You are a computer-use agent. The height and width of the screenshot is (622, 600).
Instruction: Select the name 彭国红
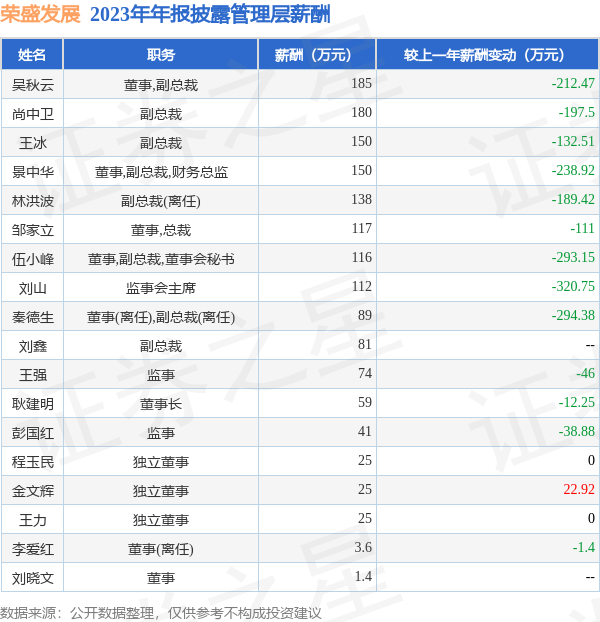pyautogui.click(x=33, y=433)
